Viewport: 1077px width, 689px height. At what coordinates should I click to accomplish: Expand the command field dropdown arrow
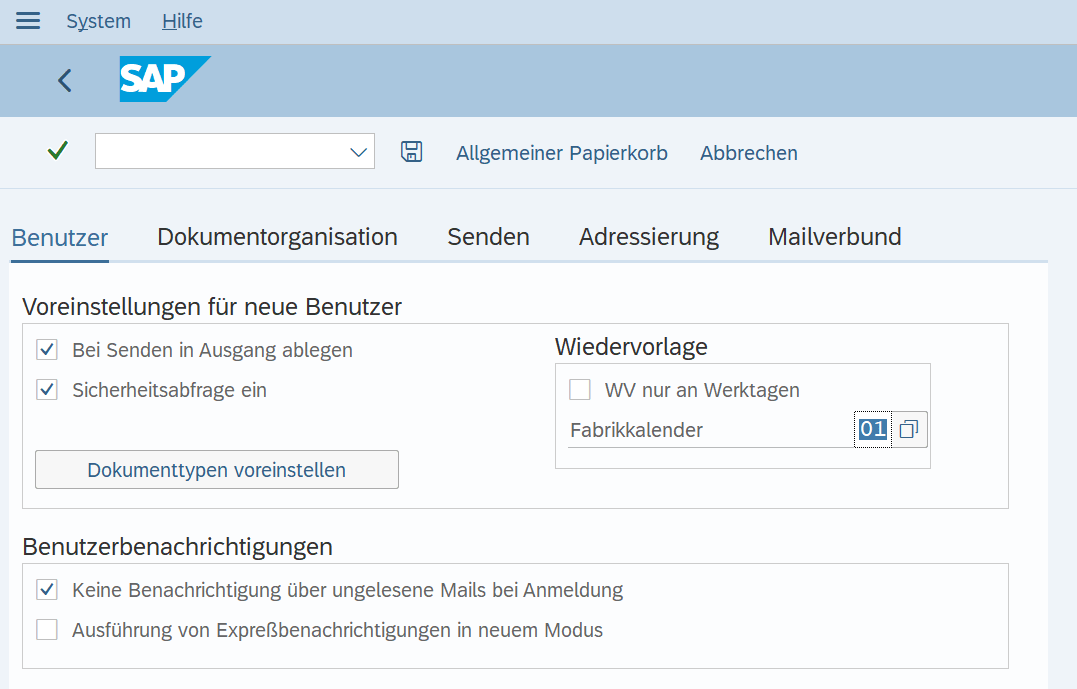pyautogui.click(x=359, y=152)
